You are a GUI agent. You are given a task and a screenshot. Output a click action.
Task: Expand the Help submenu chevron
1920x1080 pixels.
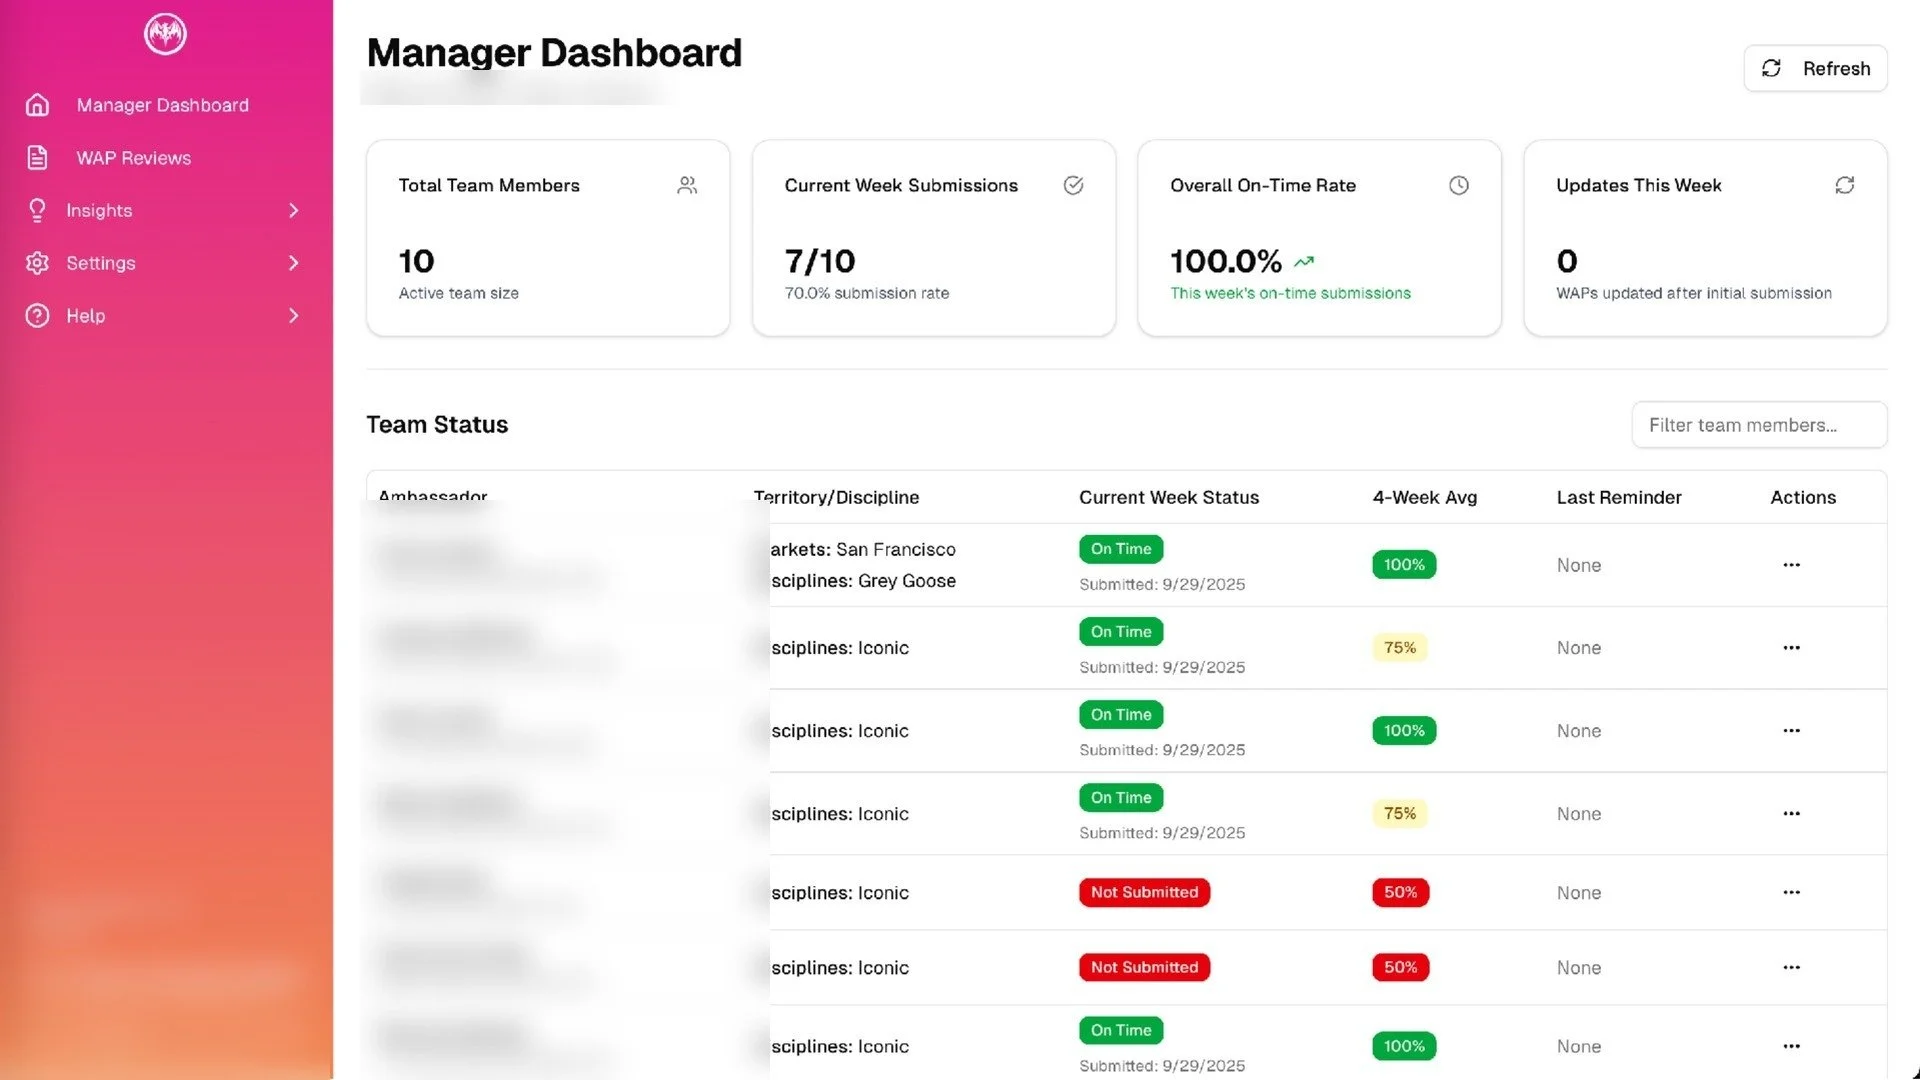pos(293,316)
